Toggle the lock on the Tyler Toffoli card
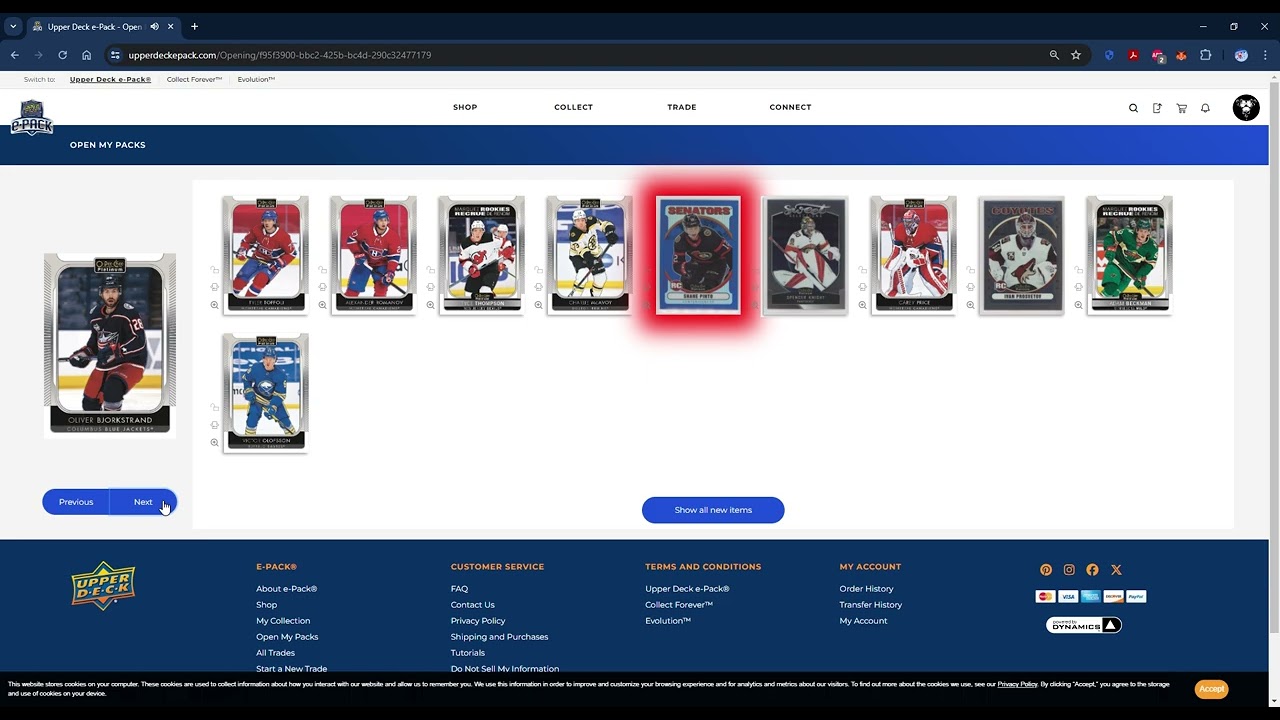This screenshot has height=720, width=1280. point(214,270)
